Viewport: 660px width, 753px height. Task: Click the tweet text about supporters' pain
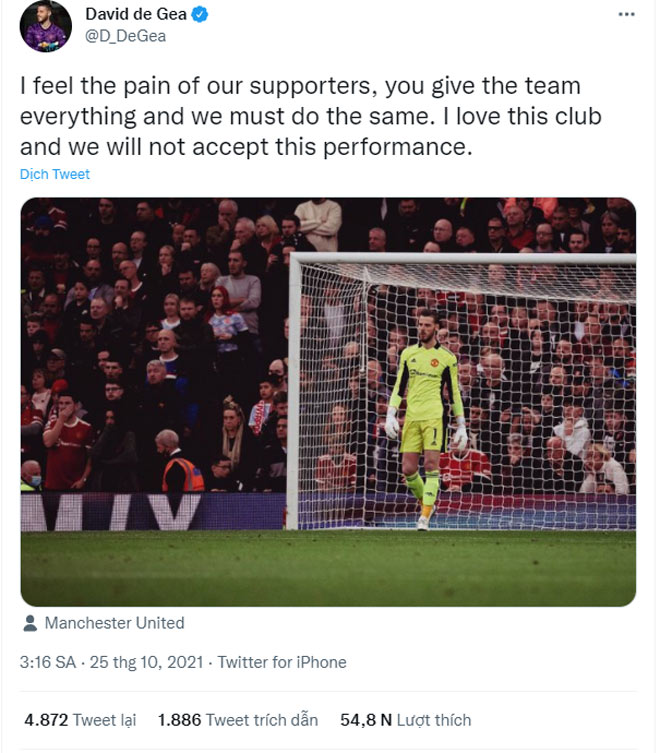click(310, 117)
